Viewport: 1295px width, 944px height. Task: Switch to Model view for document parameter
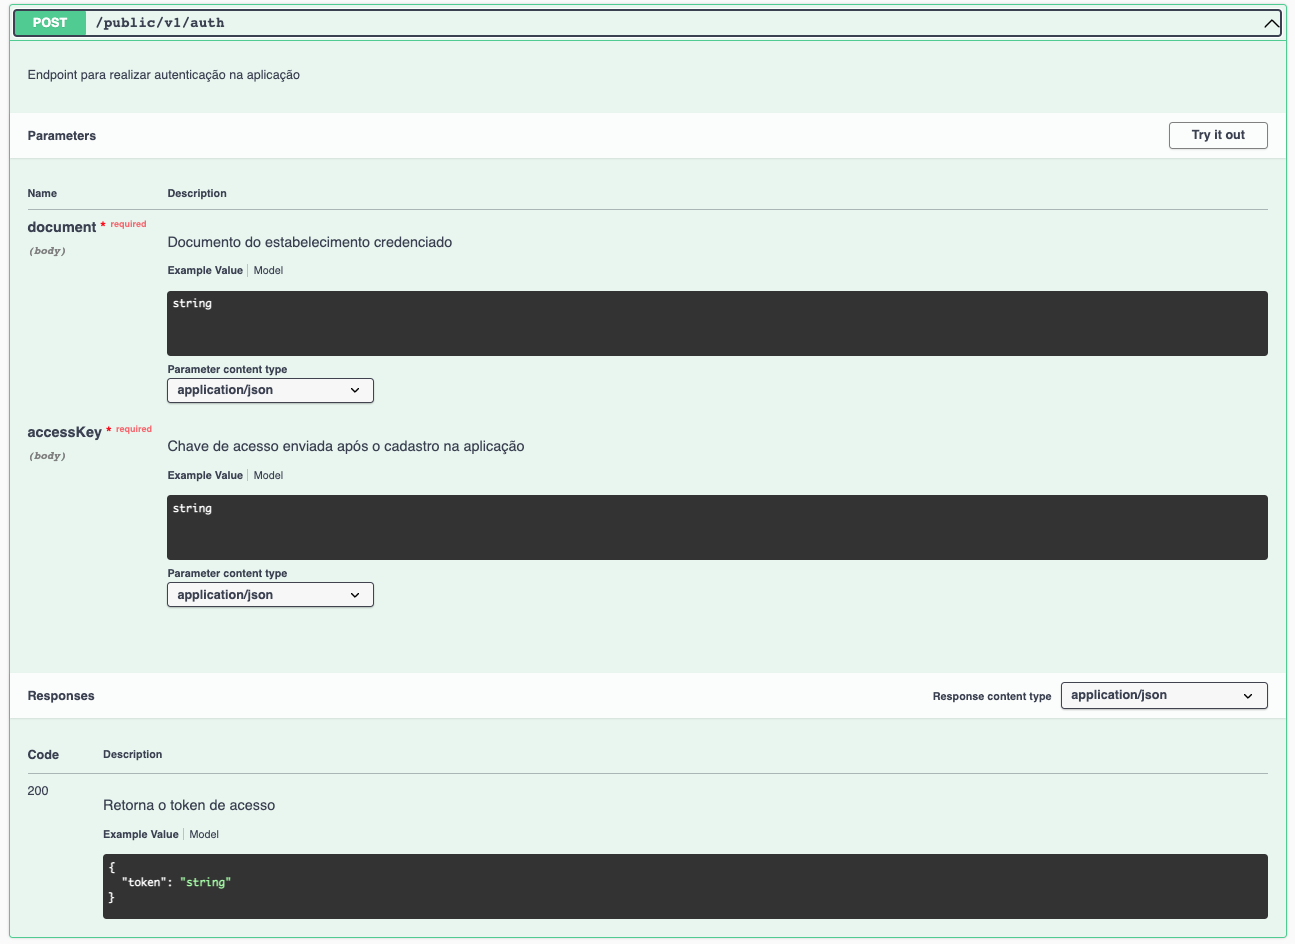268,270
